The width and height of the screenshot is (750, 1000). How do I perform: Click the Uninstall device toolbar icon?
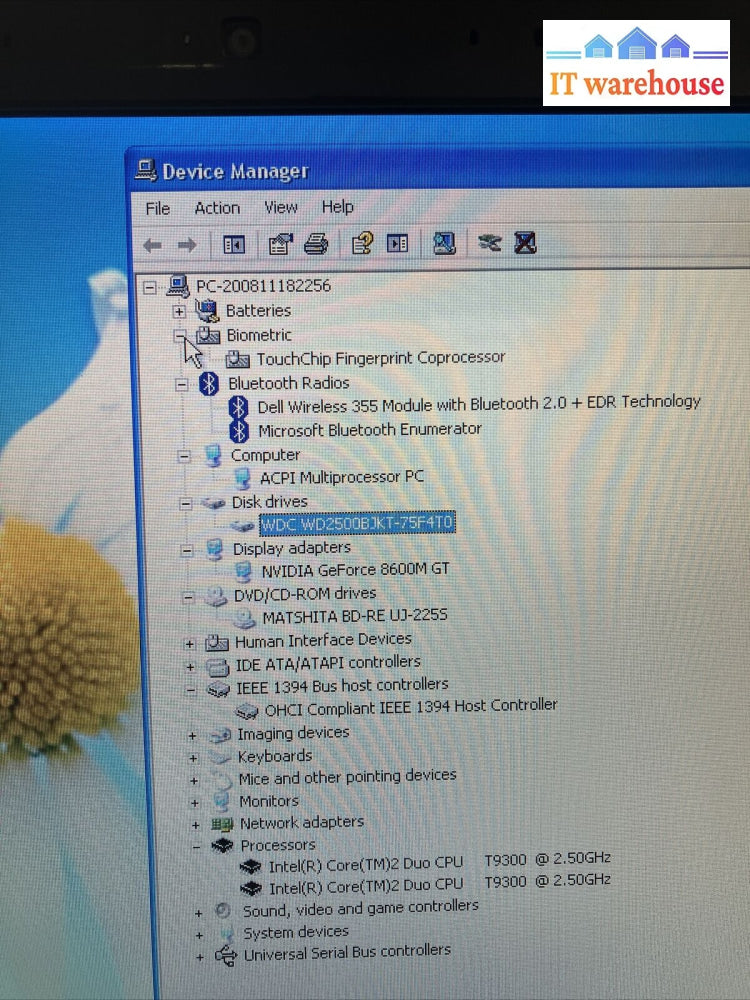tap(525, 243)
